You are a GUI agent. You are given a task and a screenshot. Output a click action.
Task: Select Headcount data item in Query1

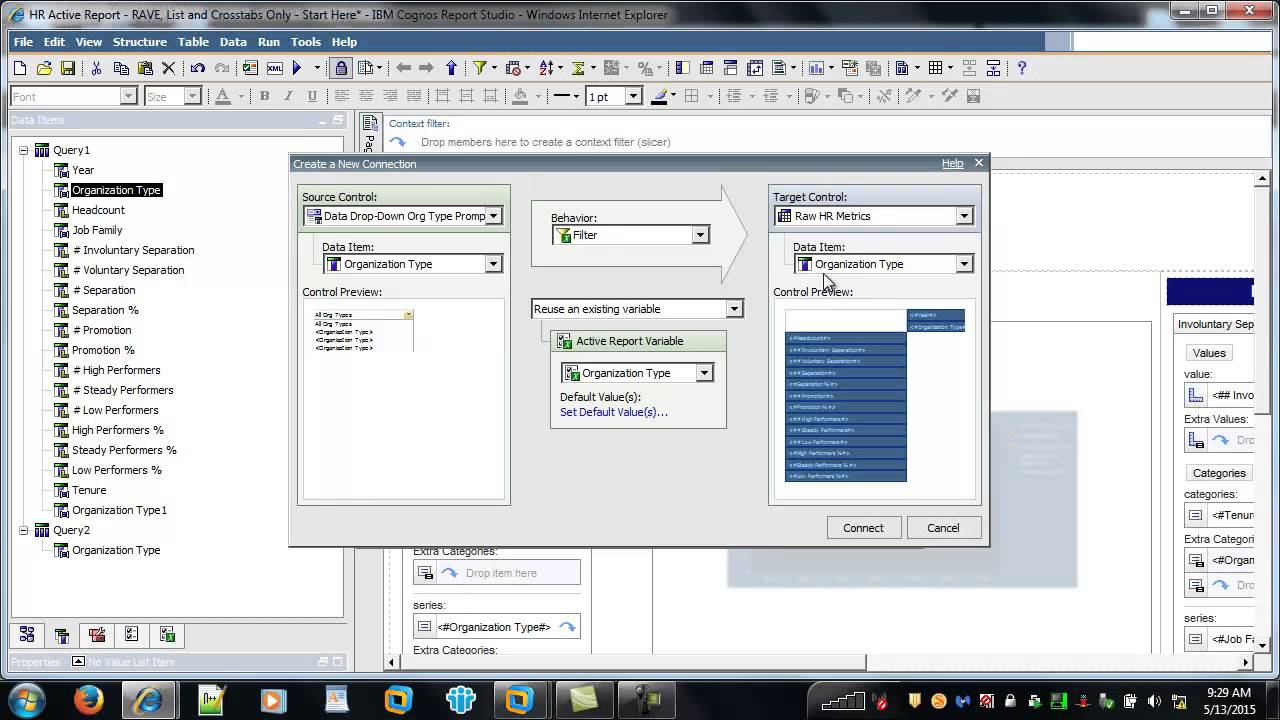click(98, 210)
